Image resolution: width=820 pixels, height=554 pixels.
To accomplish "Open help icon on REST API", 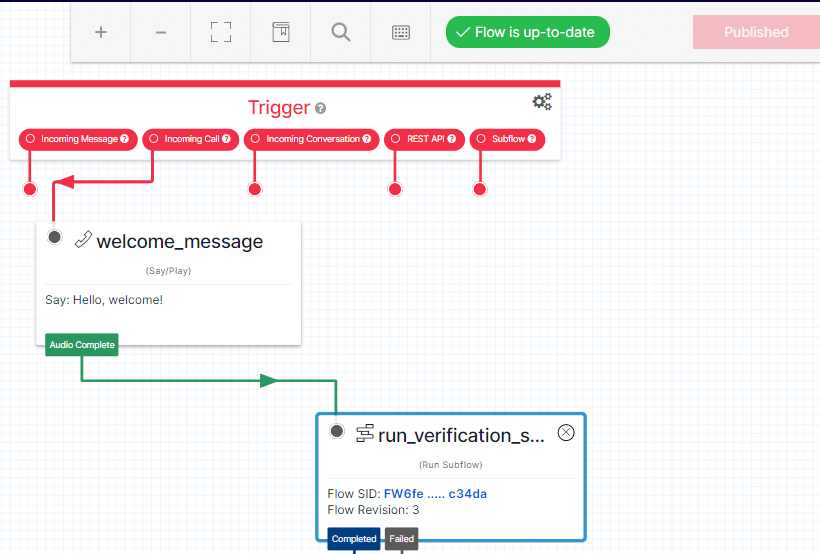I will pyautogui.click(x=452, y=139).
